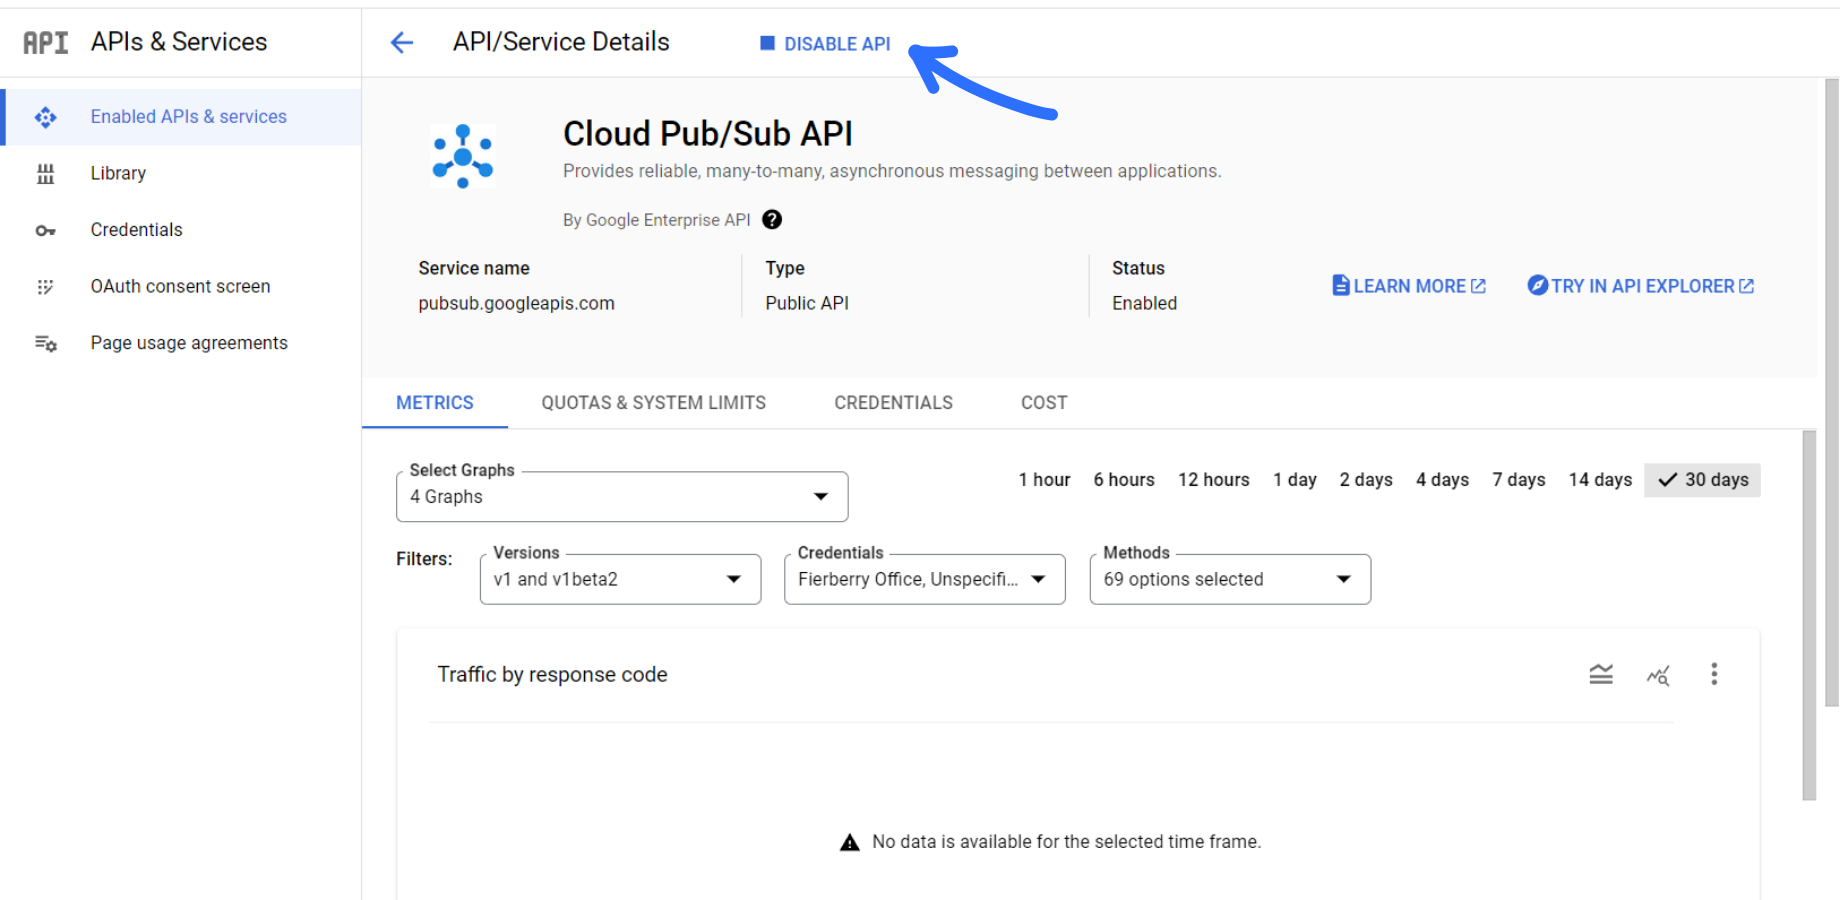
Task: Open Try in API Explorer link
Action: (x=1641, y=286)
